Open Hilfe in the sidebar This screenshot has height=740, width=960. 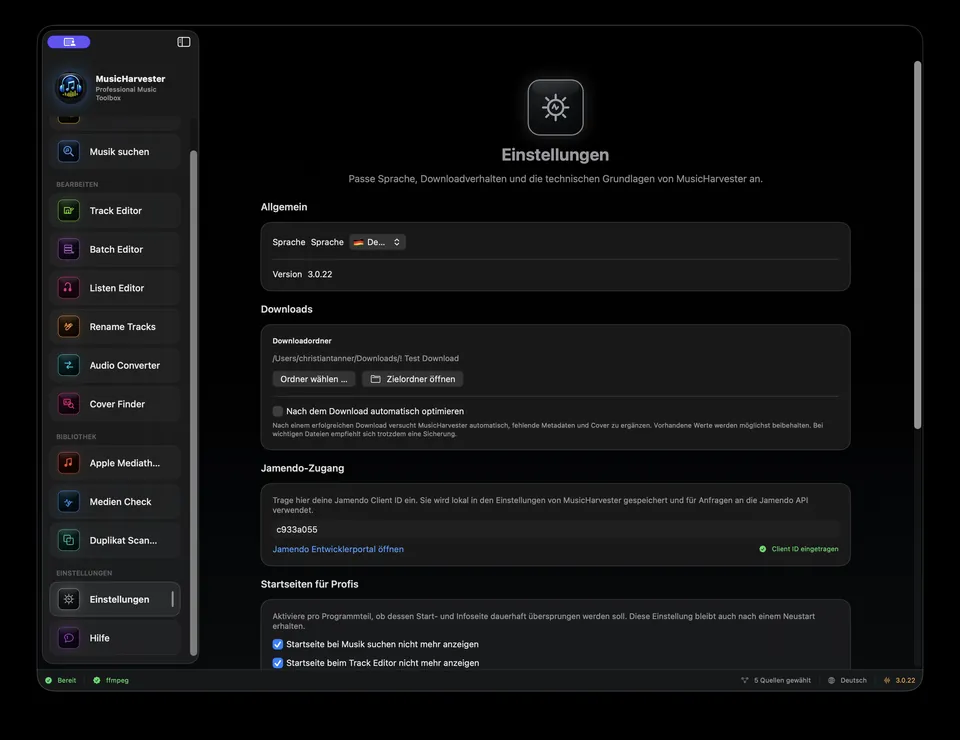click(114, 638)
